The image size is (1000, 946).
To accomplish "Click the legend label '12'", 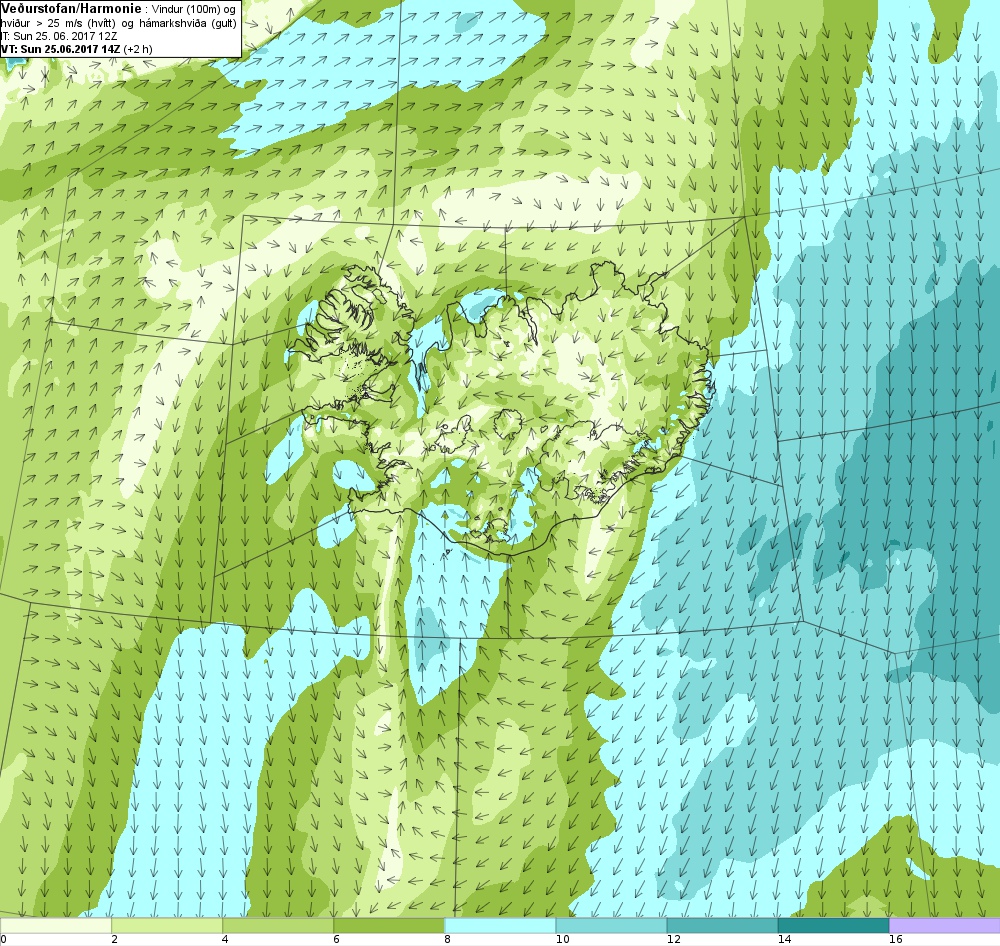I will (x=673, y=939).
